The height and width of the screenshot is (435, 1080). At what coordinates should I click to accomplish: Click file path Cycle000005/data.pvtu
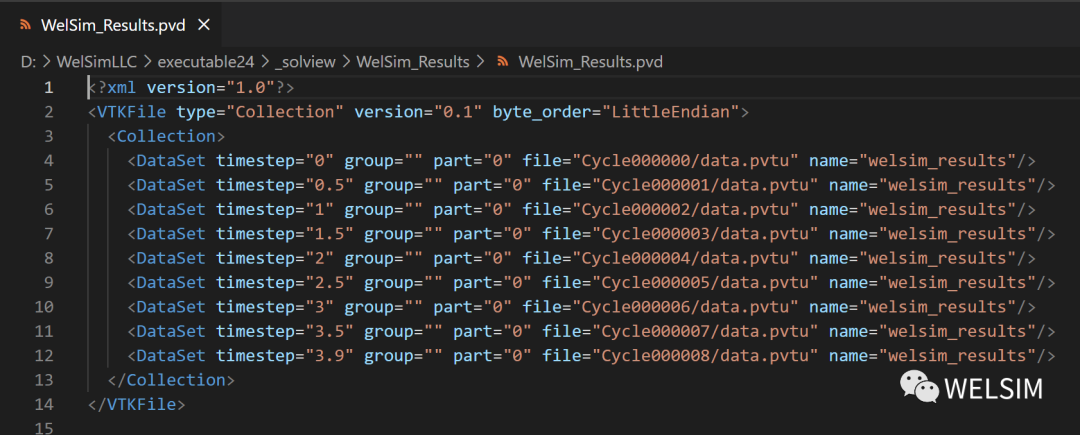705,282
